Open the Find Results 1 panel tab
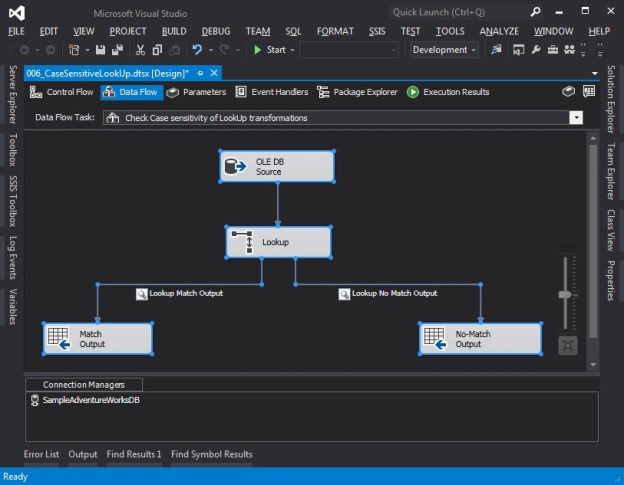The width and height of the screenshot is (624, 485). coord(134,454)
